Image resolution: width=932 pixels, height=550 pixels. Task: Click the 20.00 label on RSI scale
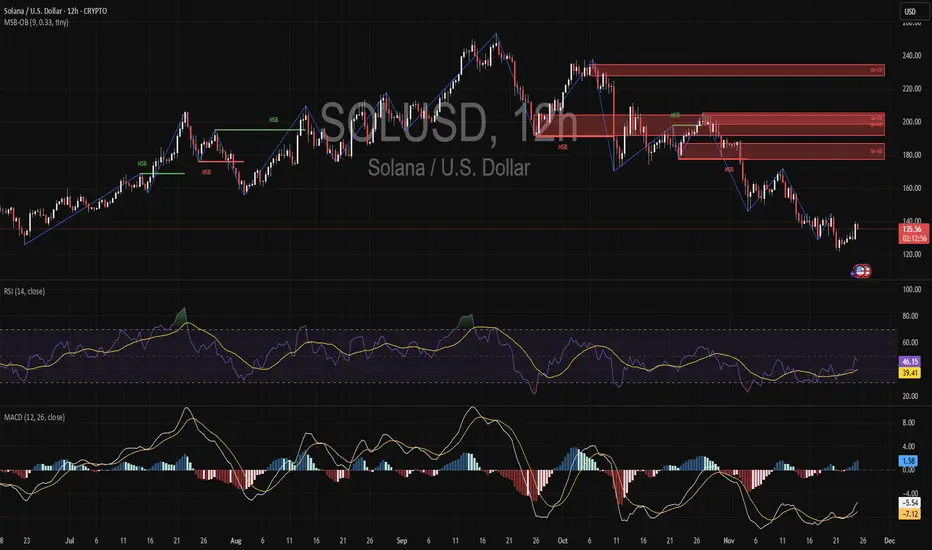tap(912, 396)
